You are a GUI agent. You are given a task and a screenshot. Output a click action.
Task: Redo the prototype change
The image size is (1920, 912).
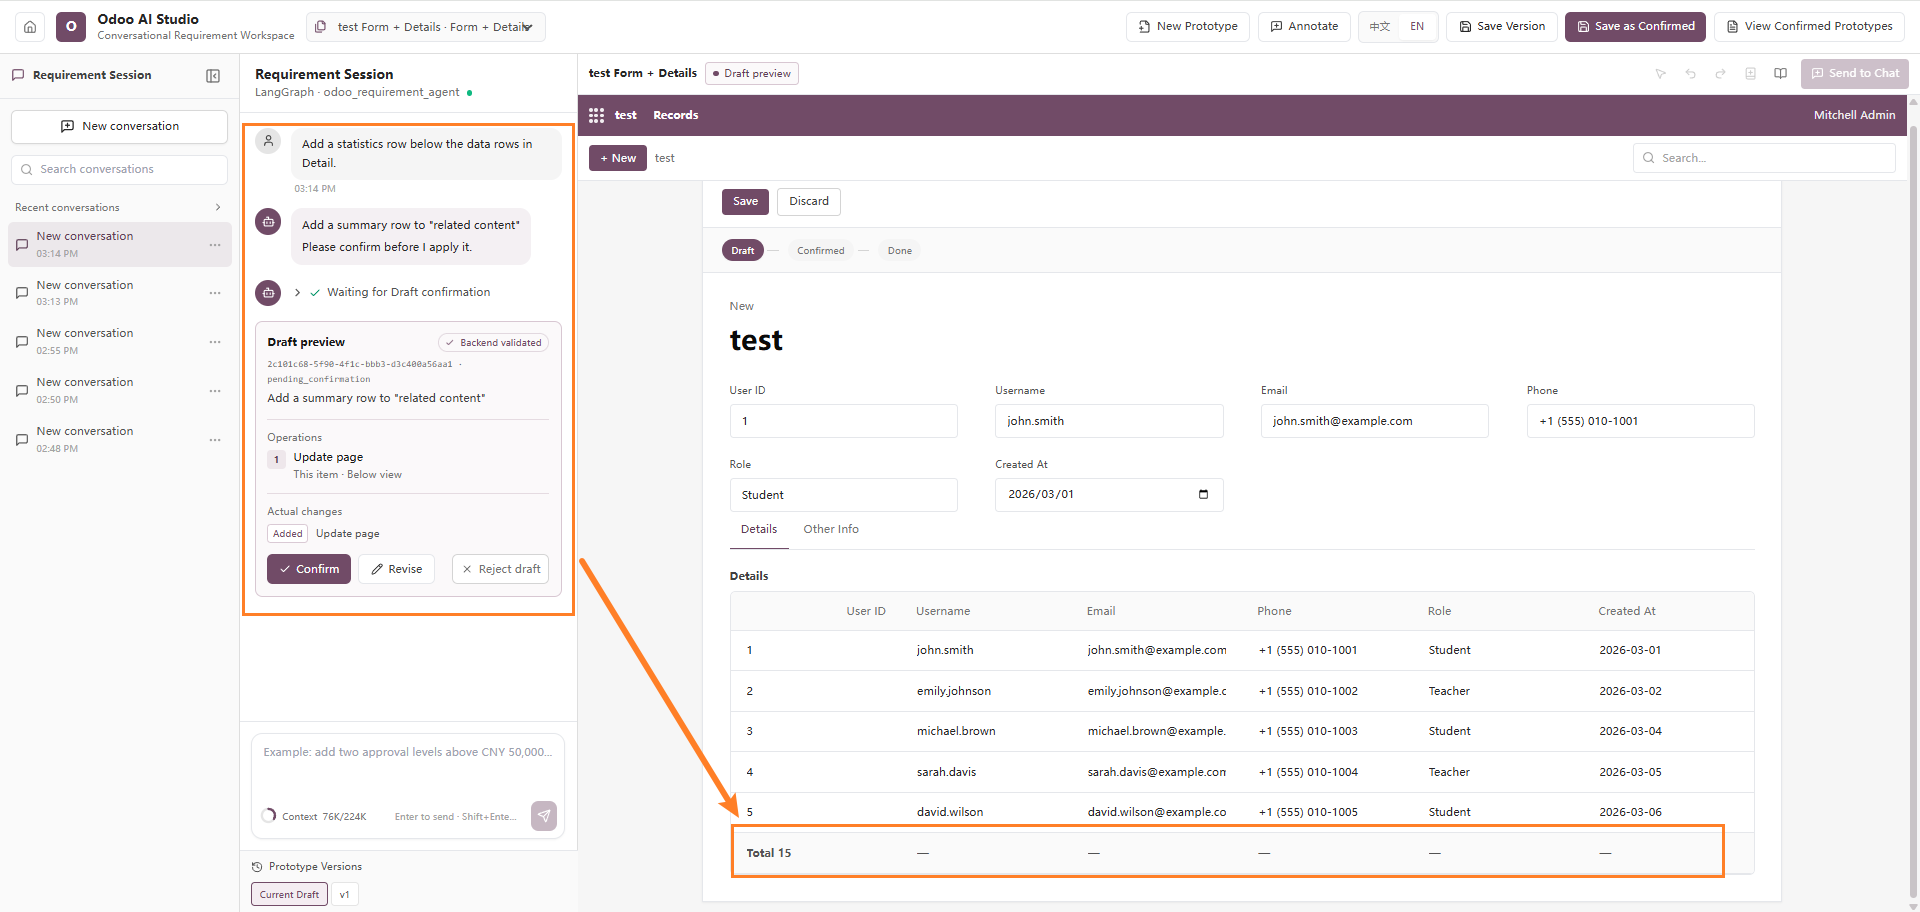1721,74
